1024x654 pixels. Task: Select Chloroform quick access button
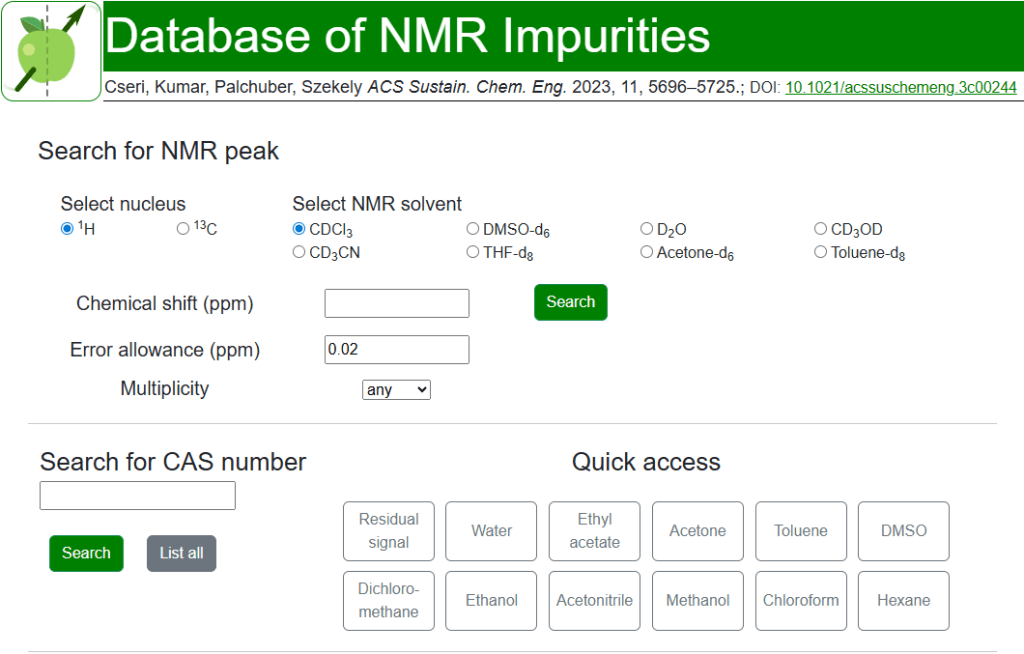801,600
